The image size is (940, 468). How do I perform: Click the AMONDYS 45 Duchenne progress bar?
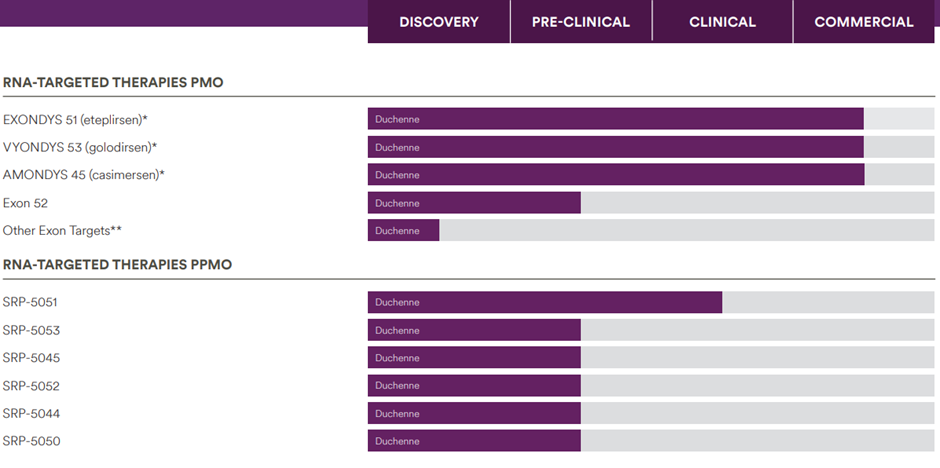coord(616,174)
